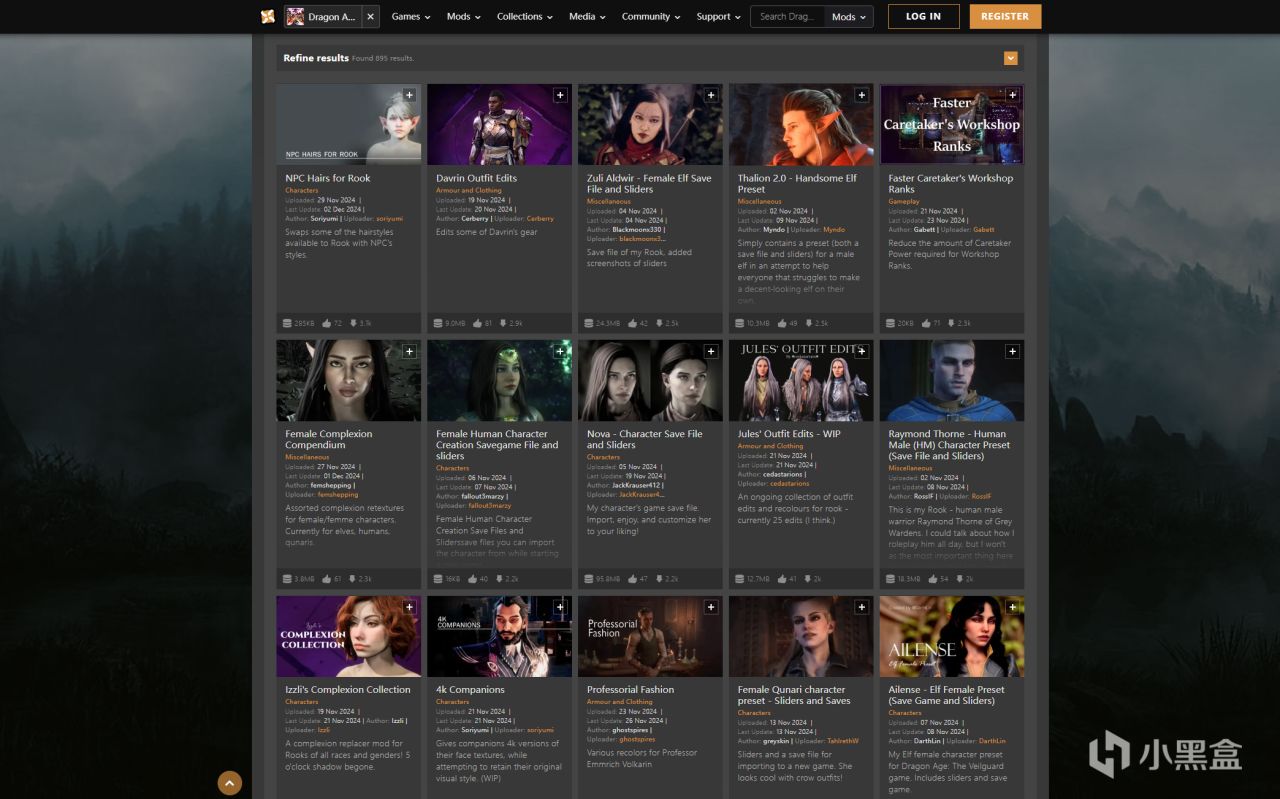
Task: Open the Raymond Thorne thumbnail image
Action: click(x=952, y=380)
